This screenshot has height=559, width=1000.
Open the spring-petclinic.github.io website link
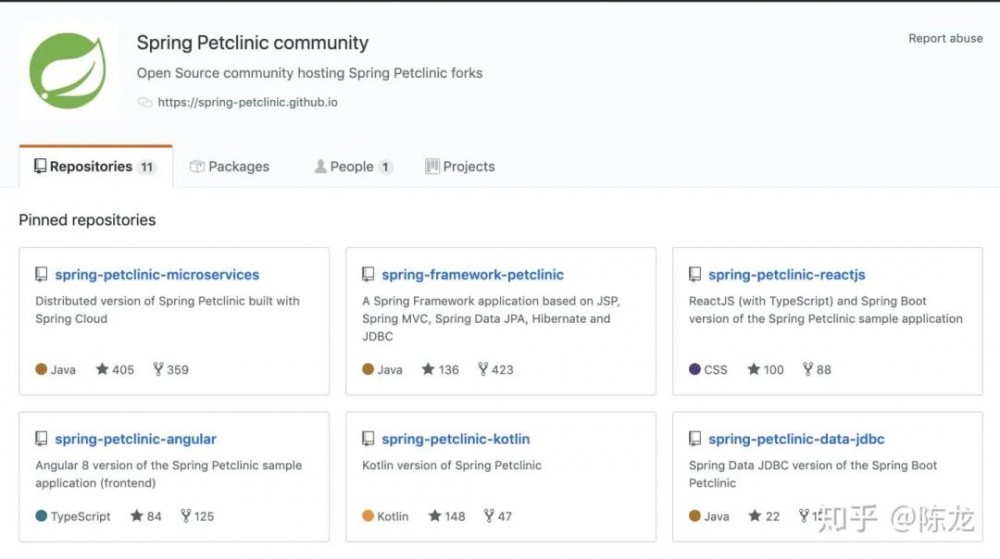[x=247, y=102]
